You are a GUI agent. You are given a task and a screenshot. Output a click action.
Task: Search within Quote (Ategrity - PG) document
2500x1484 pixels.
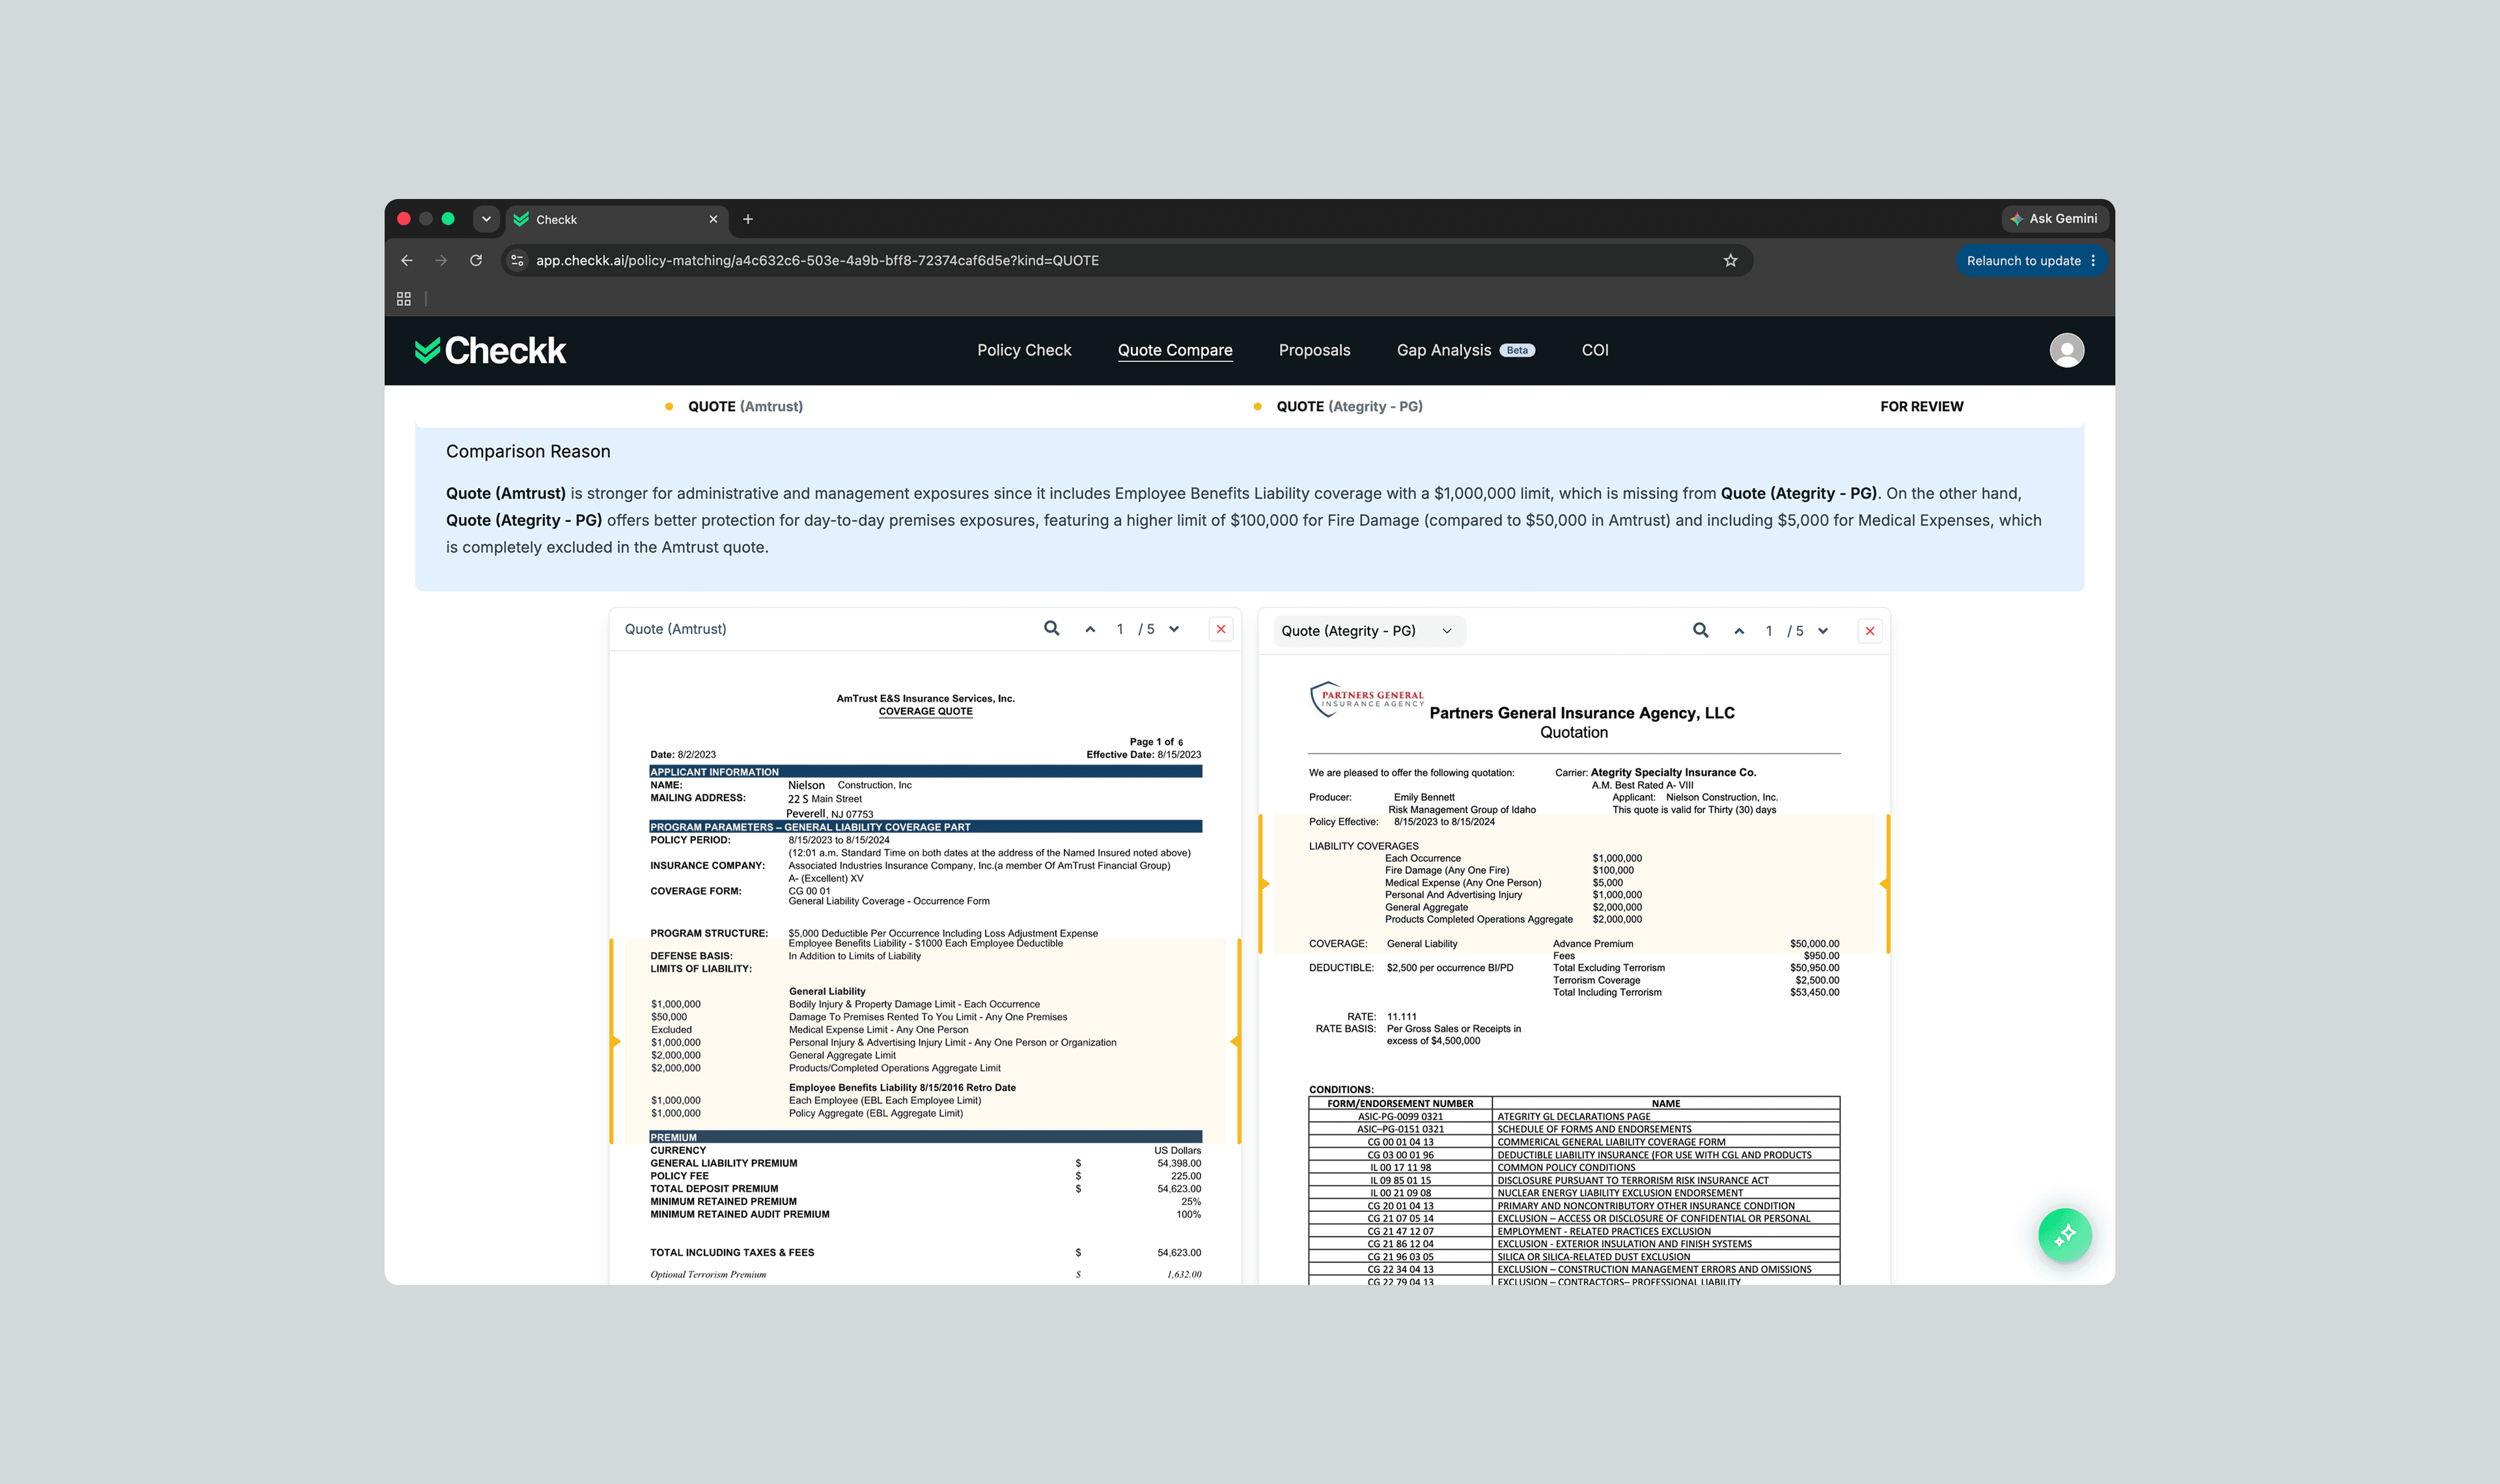(x=1700, y=630)
